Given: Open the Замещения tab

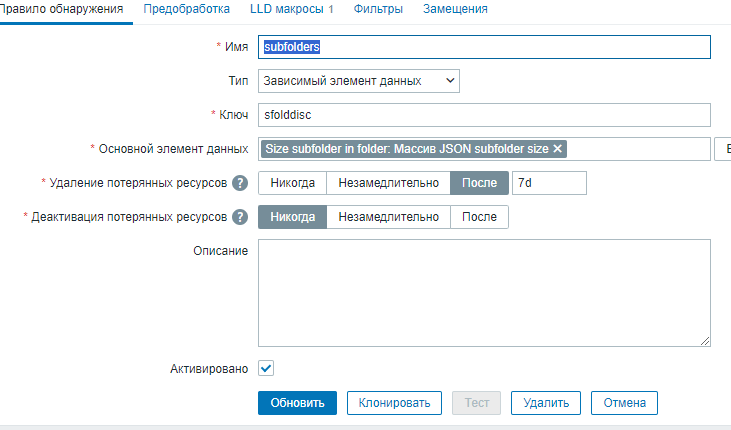Looking at the screenshot, I should click(455, 9).
